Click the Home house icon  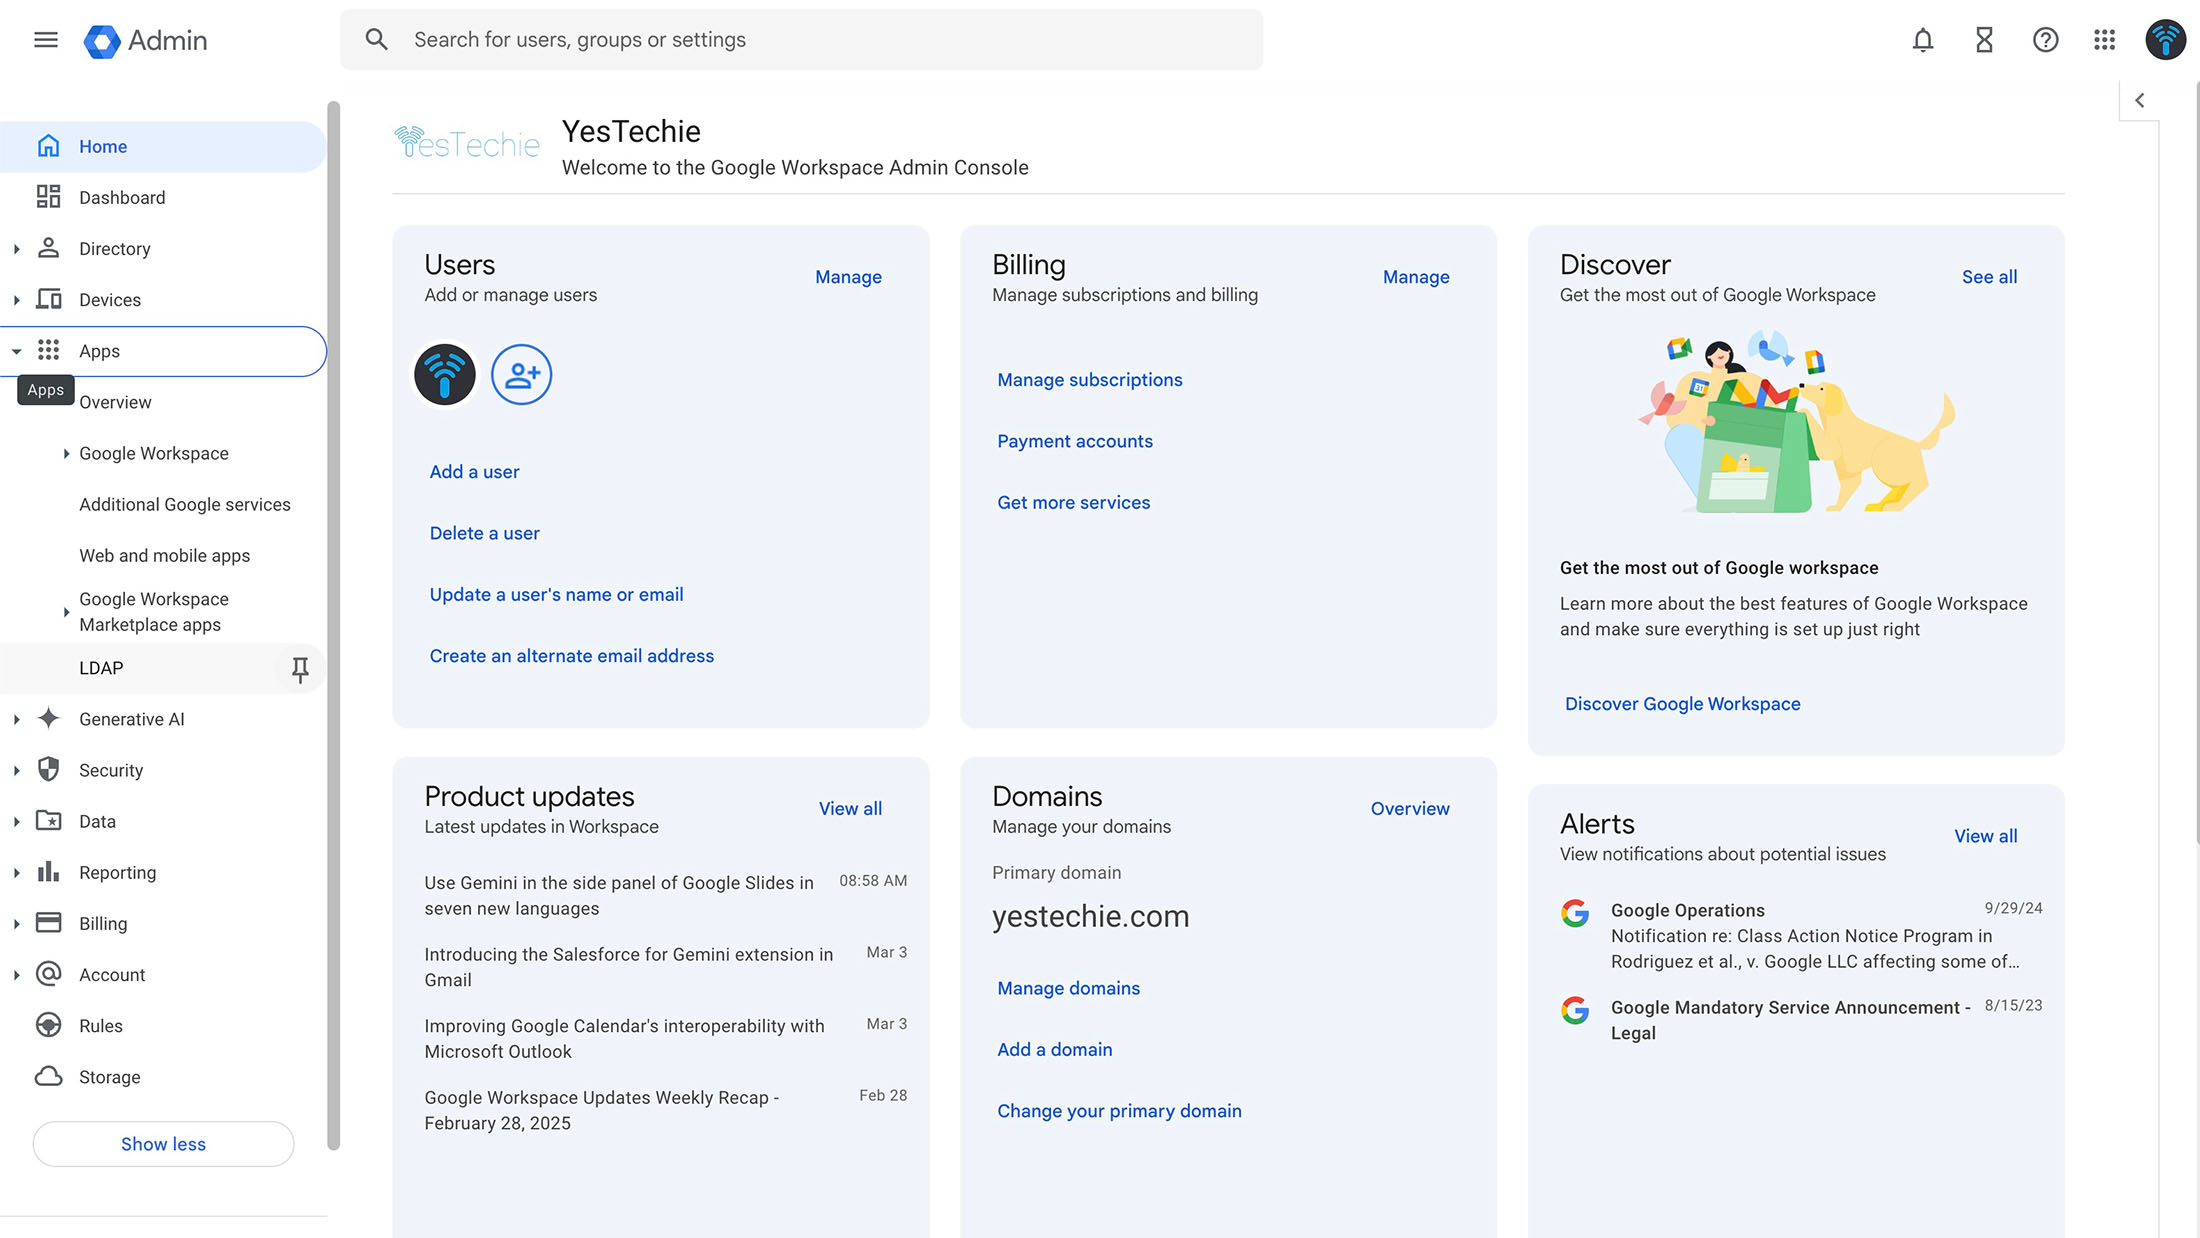tap(48, 146)
